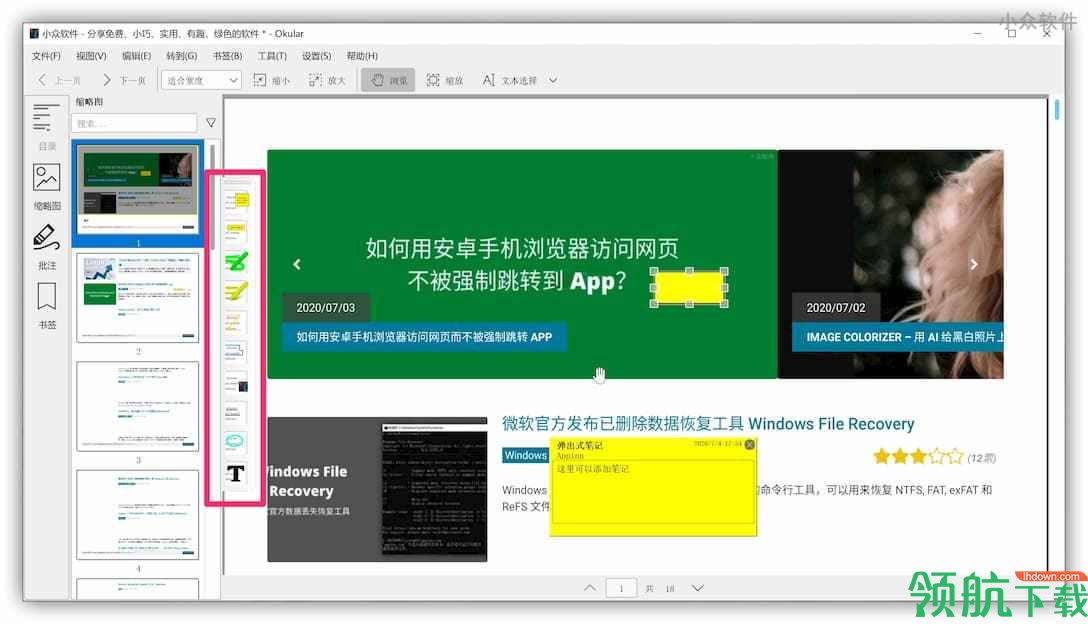Image resolution: width=1088 pixels, height=624 pixels.
Task: Open the 视图(V) menu
Action: (91, 56)
